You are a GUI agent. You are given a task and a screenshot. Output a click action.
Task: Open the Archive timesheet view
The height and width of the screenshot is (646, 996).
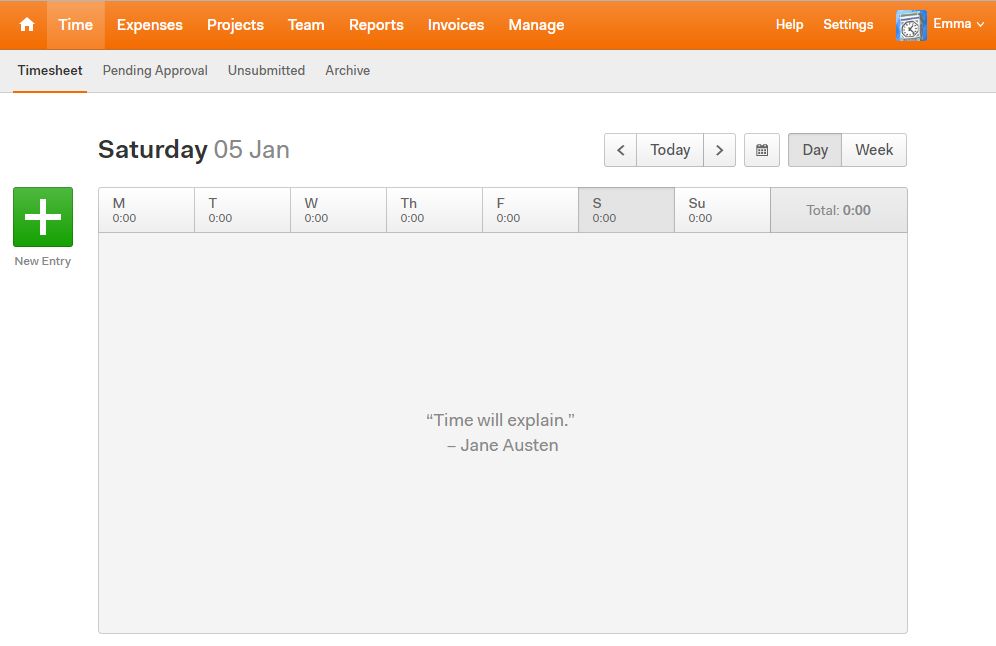pyautogui.click(x=347, y=70)
